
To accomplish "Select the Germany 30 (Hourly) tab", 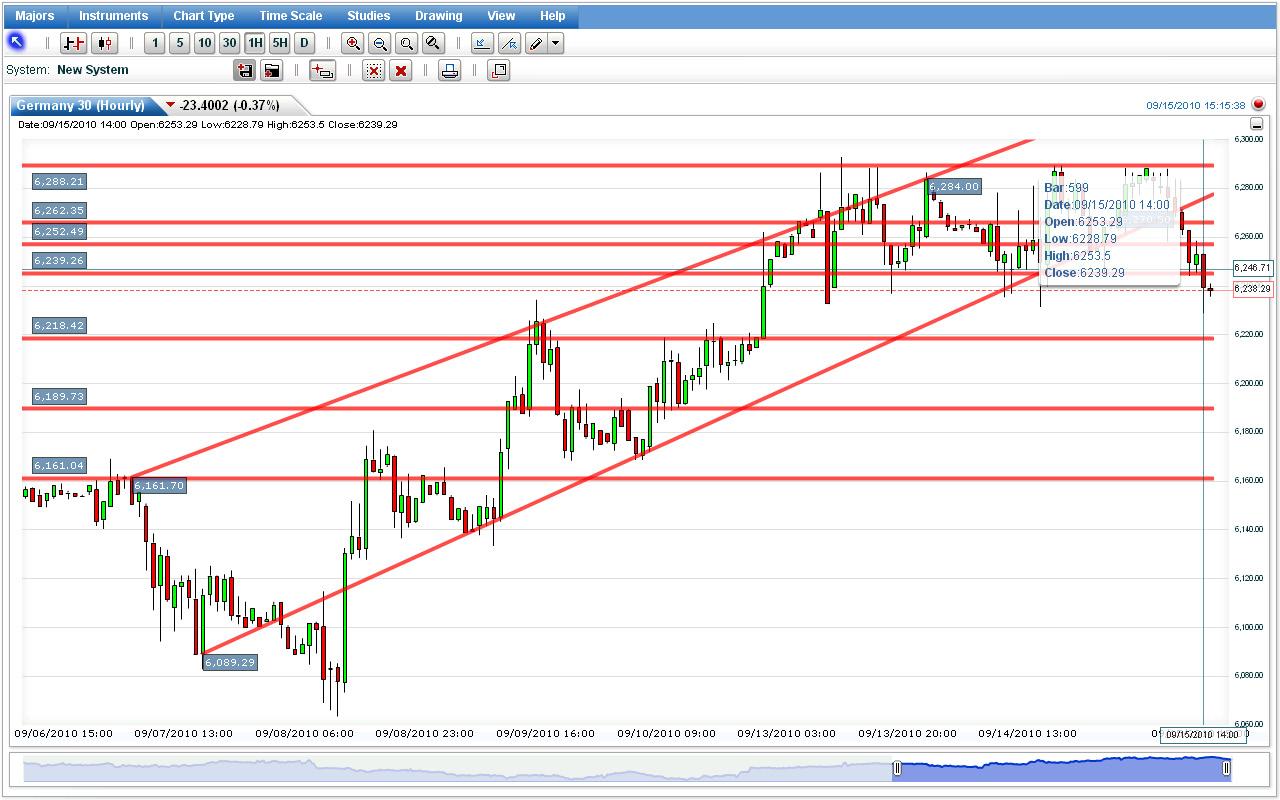I will tap(80, 105).
